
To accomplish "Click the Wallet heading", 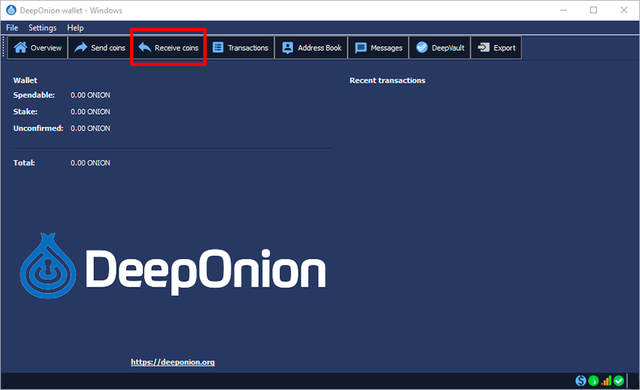I will click(25, 80).
